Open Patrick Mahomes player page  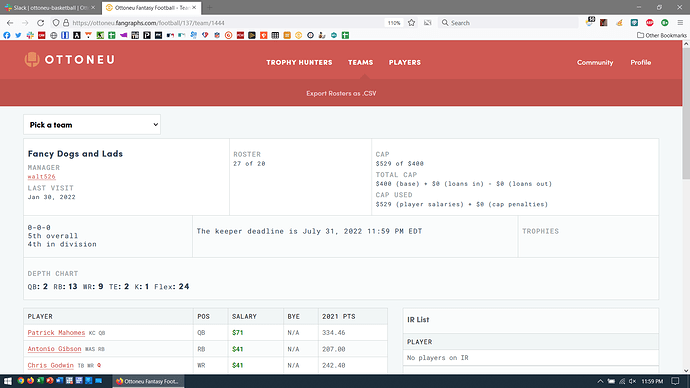click(56, 333)
